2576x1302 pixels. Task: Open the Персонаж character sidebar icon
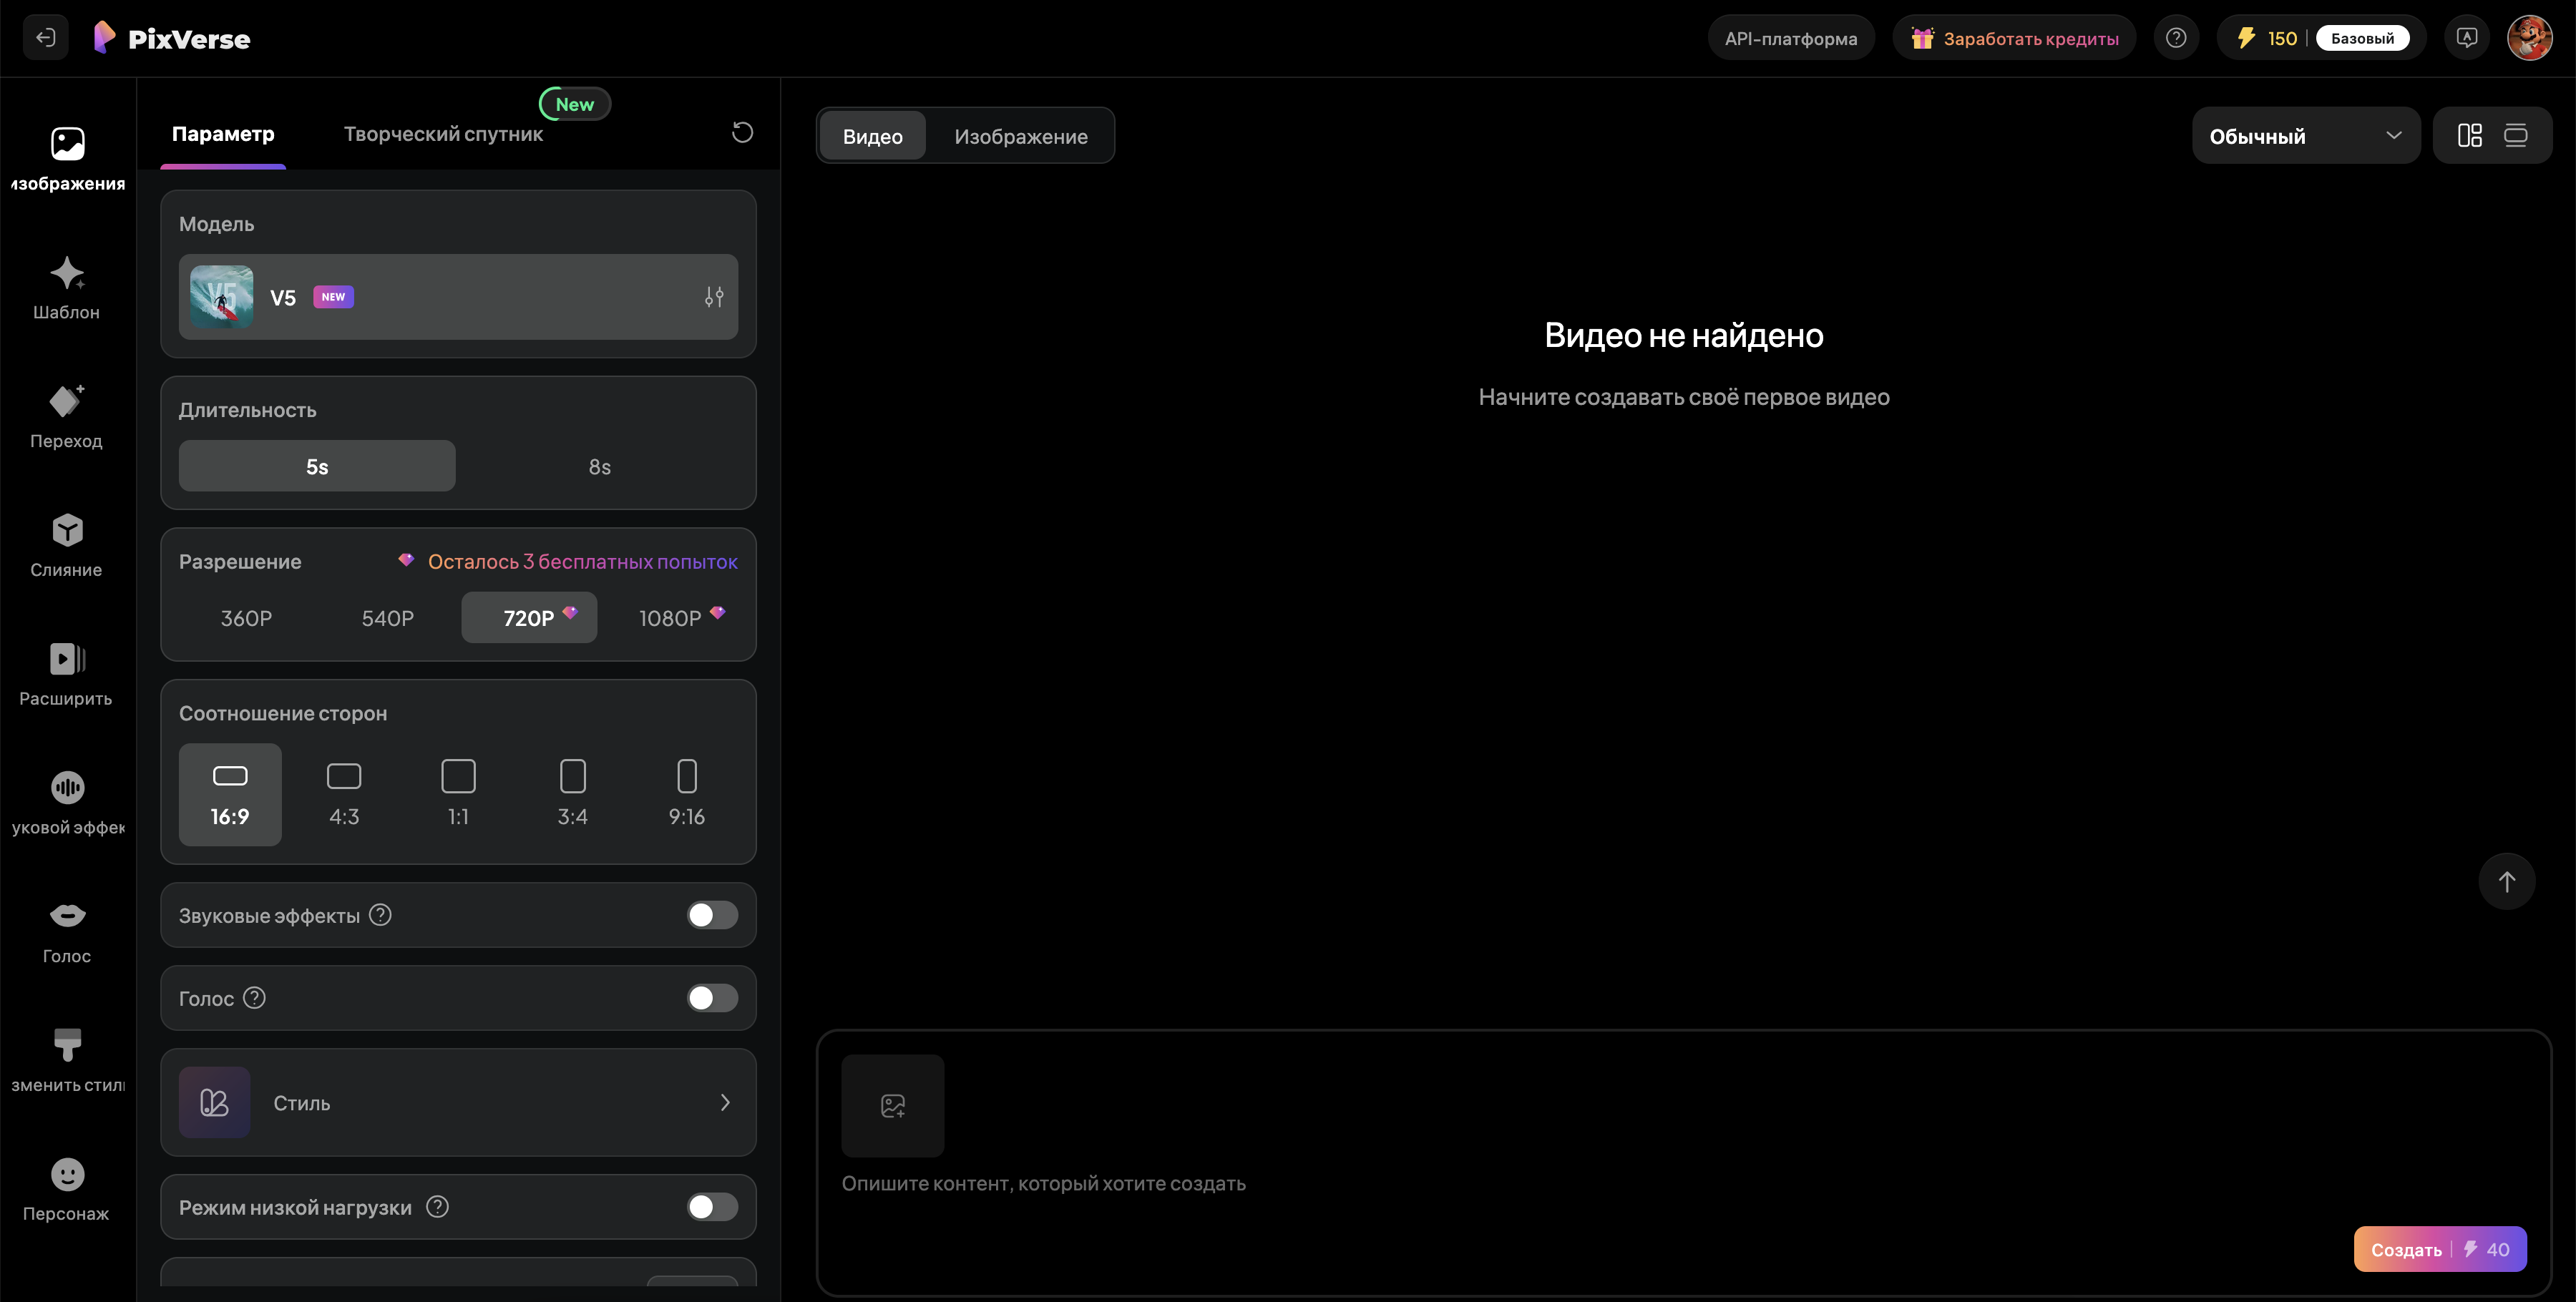point(67,1175)
